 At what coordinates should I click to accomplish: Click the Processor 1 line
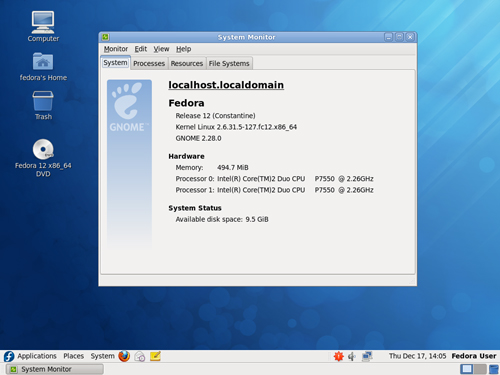click(274, 190)
